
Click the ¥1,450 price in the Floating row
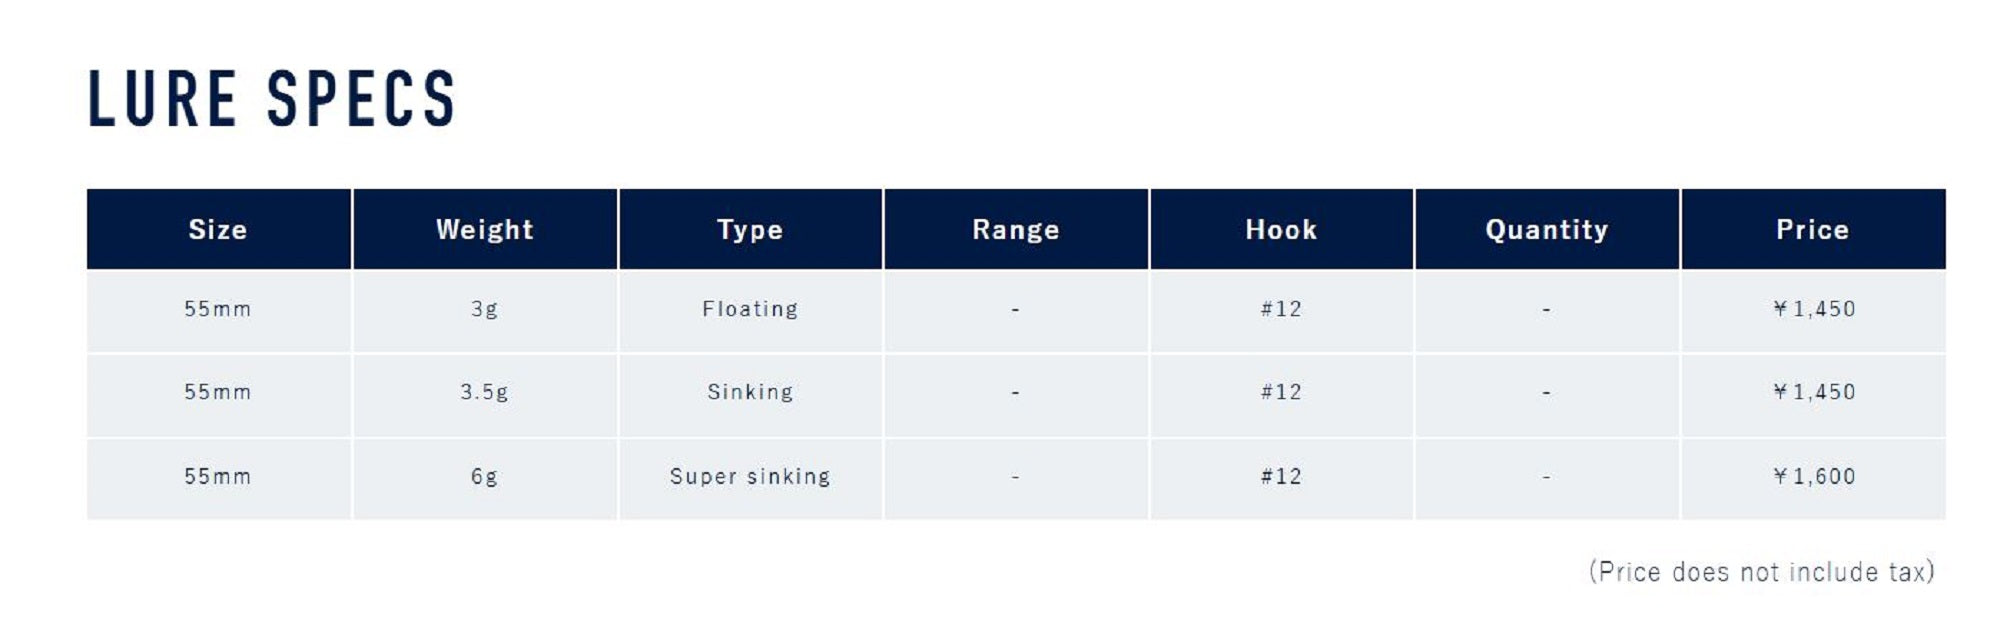[1813, 310]
